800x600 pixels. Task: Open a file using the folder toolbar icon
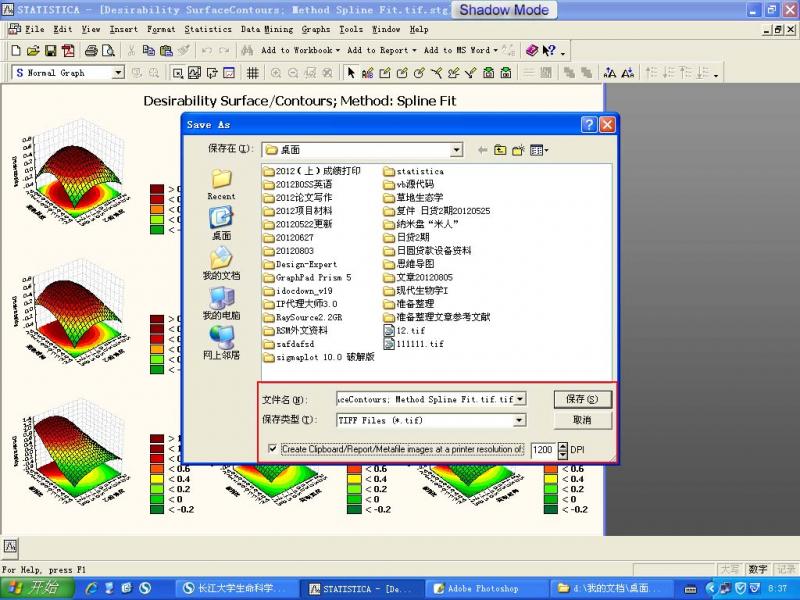pos(33,50)
